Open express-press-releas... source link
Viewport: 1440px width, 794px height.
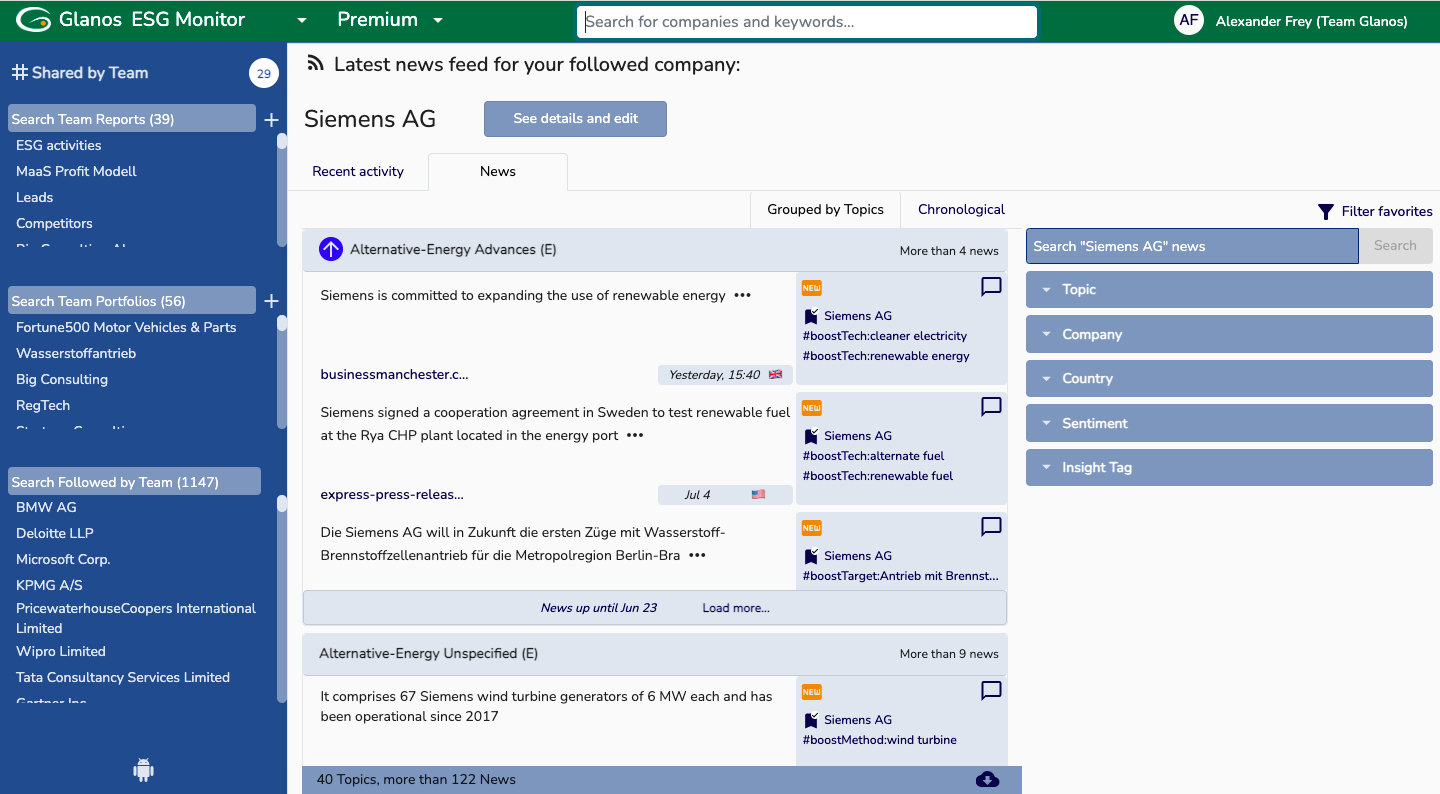pyautogui.click(x=392, y=495)
